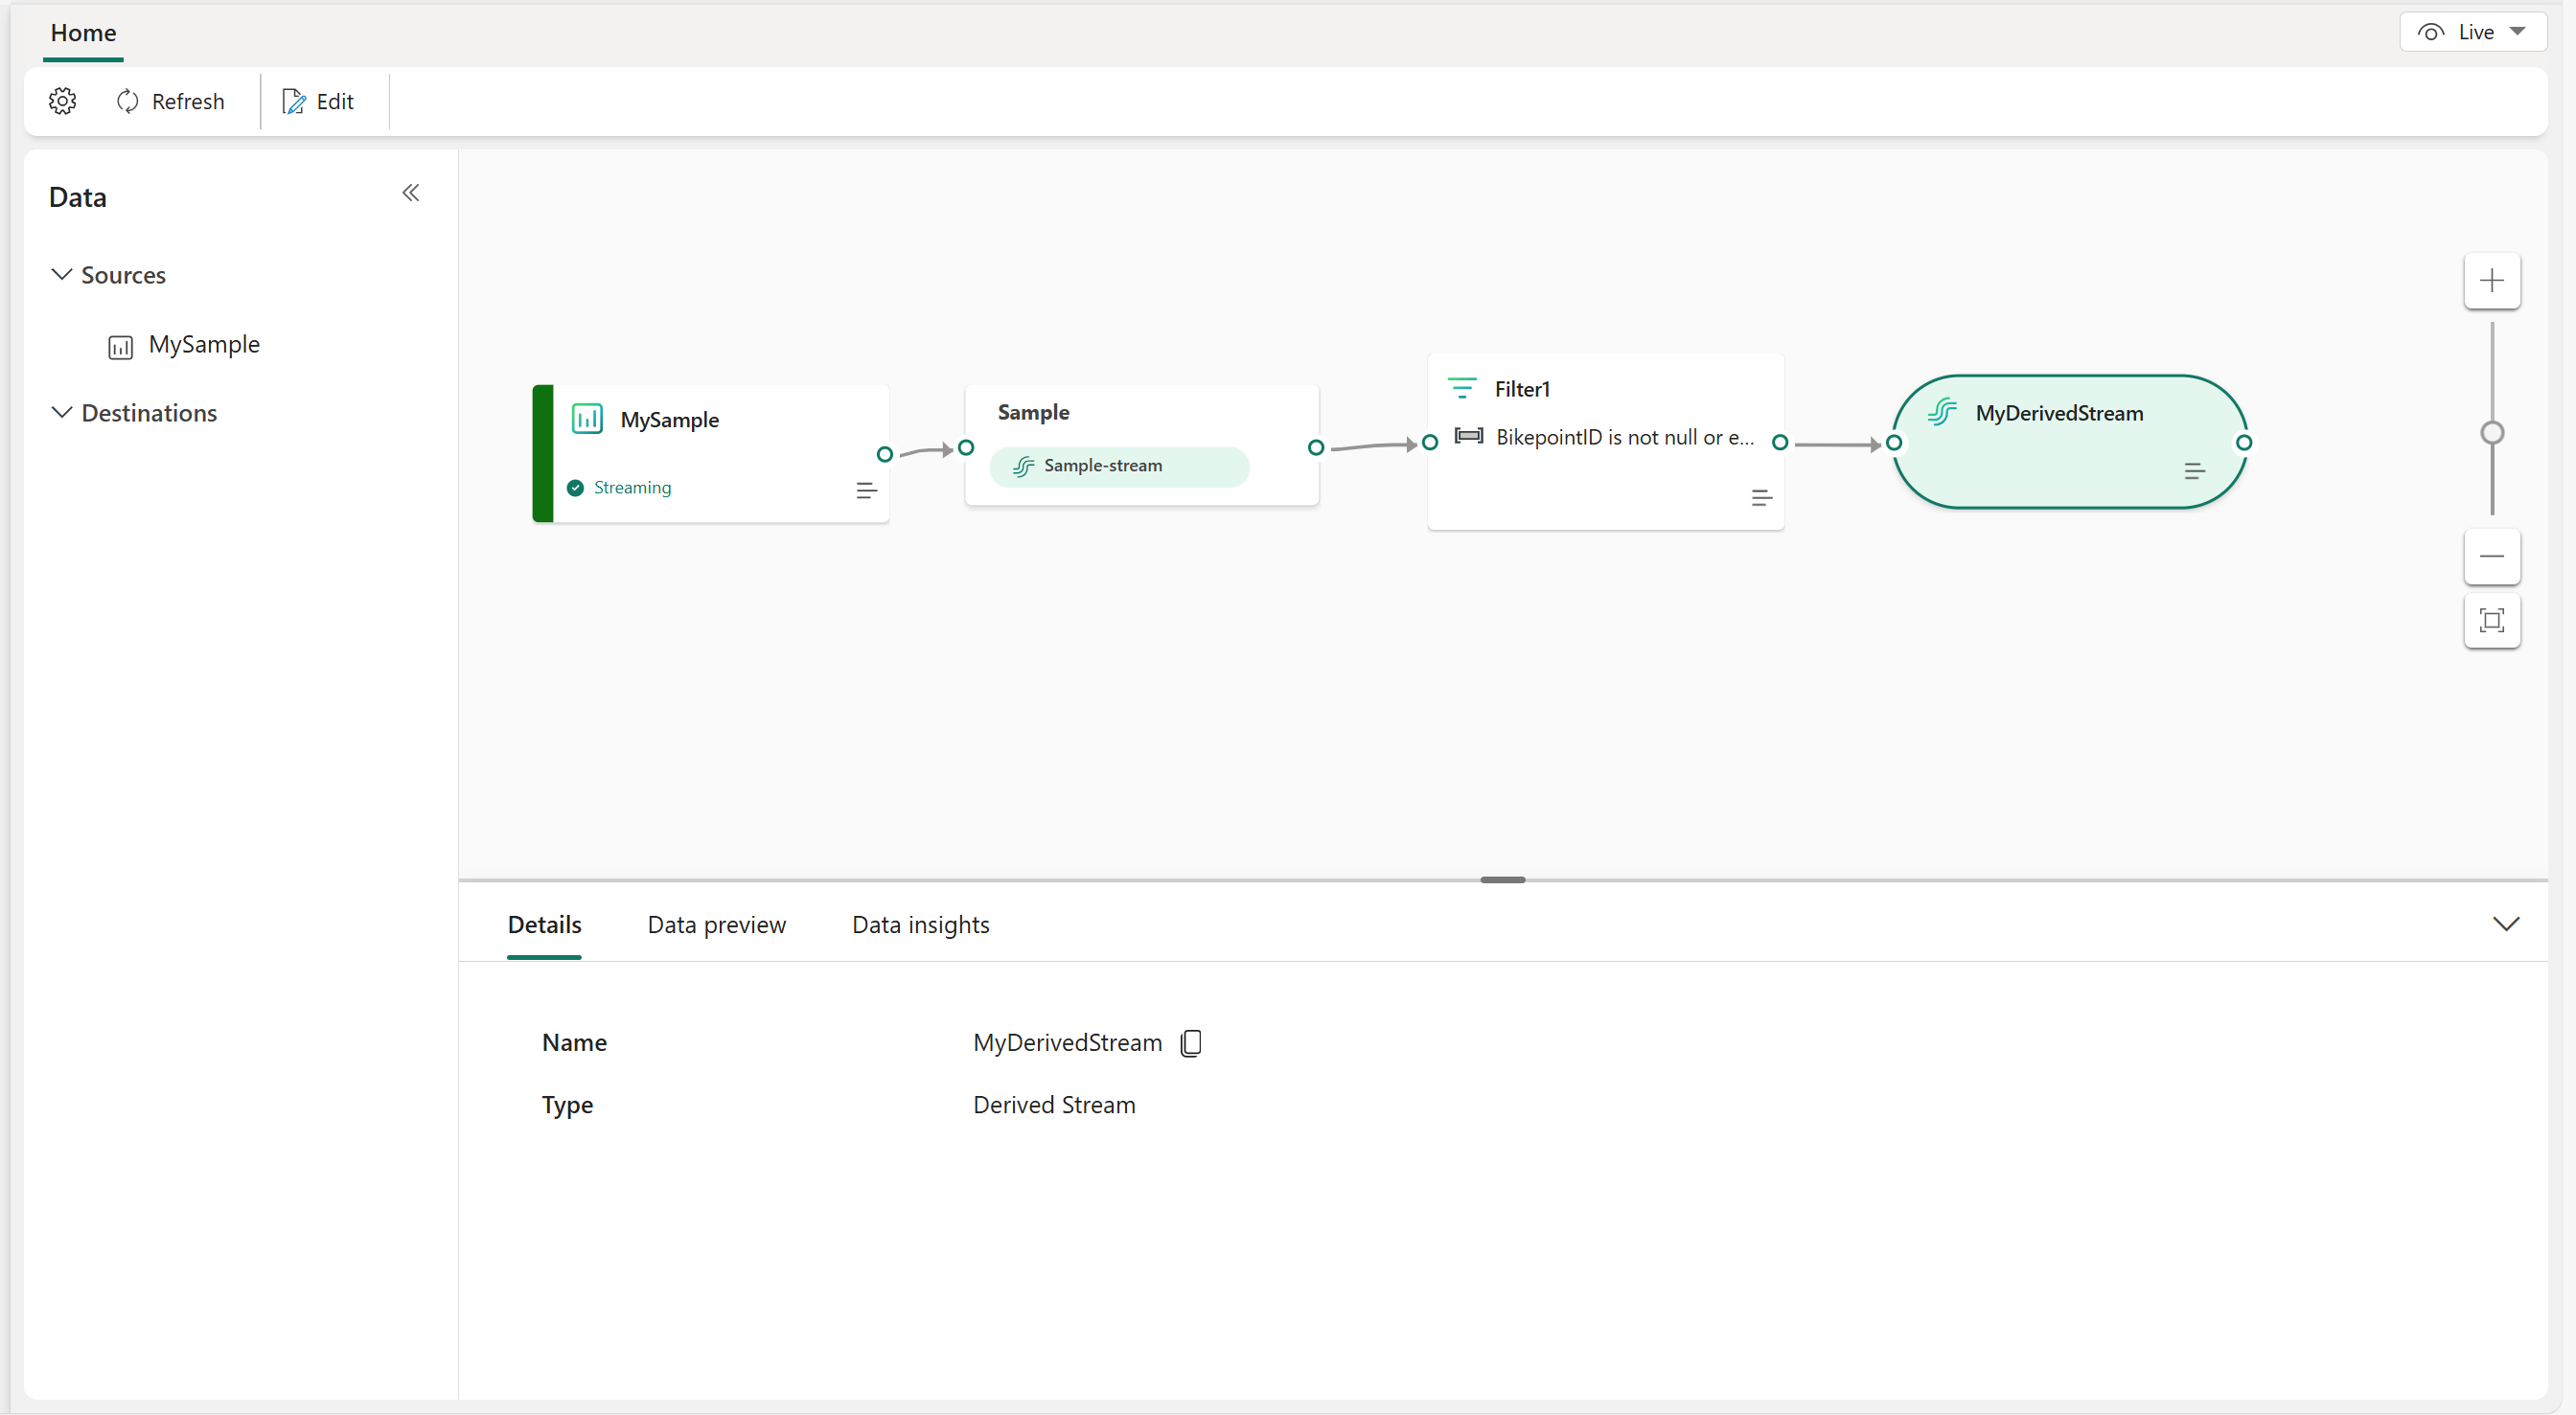Click the Filter1 filter operator icon
Screen dimensions: 2576x1415
point(1462,385)
